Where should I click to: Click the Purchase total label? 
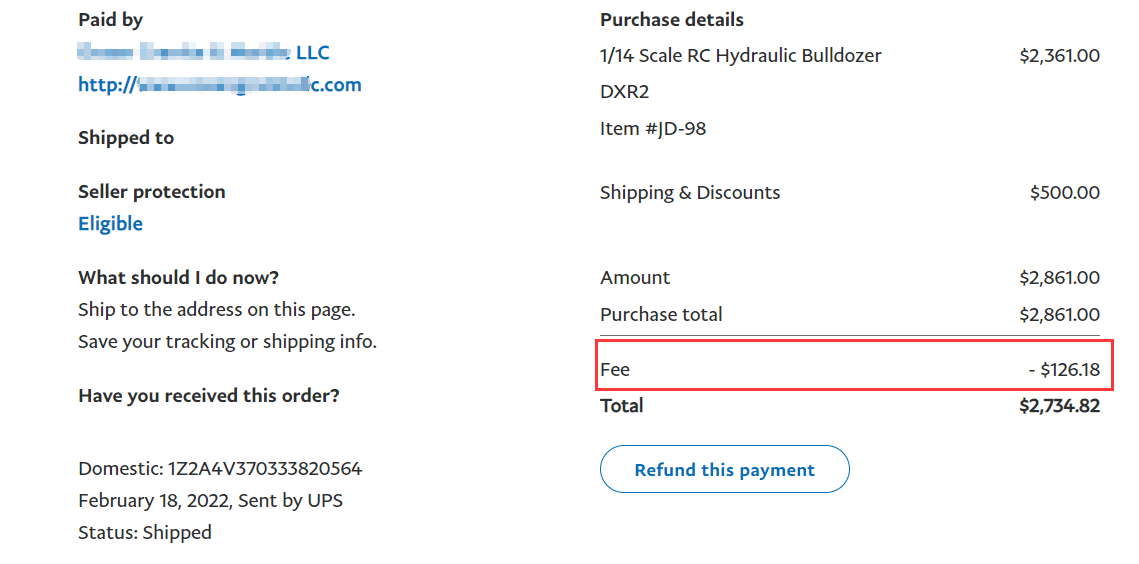pos(661,315)
